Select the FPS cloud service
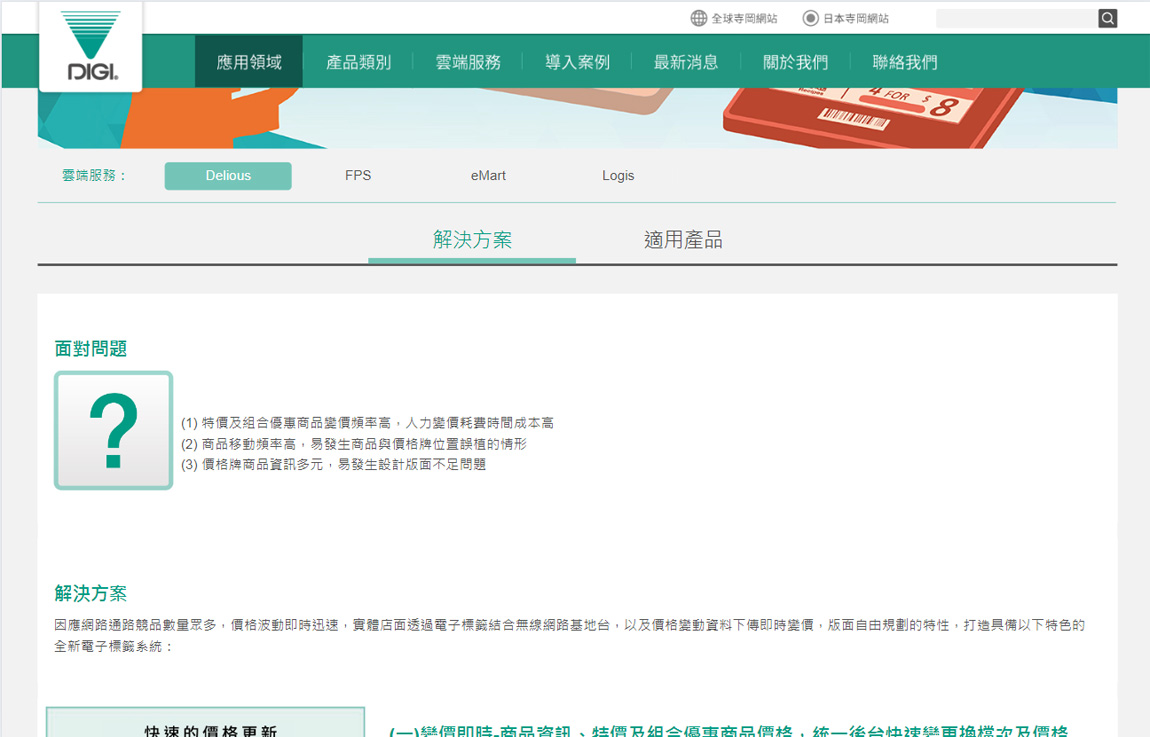This screenshot has width=1150, height=737. (358, 176)
